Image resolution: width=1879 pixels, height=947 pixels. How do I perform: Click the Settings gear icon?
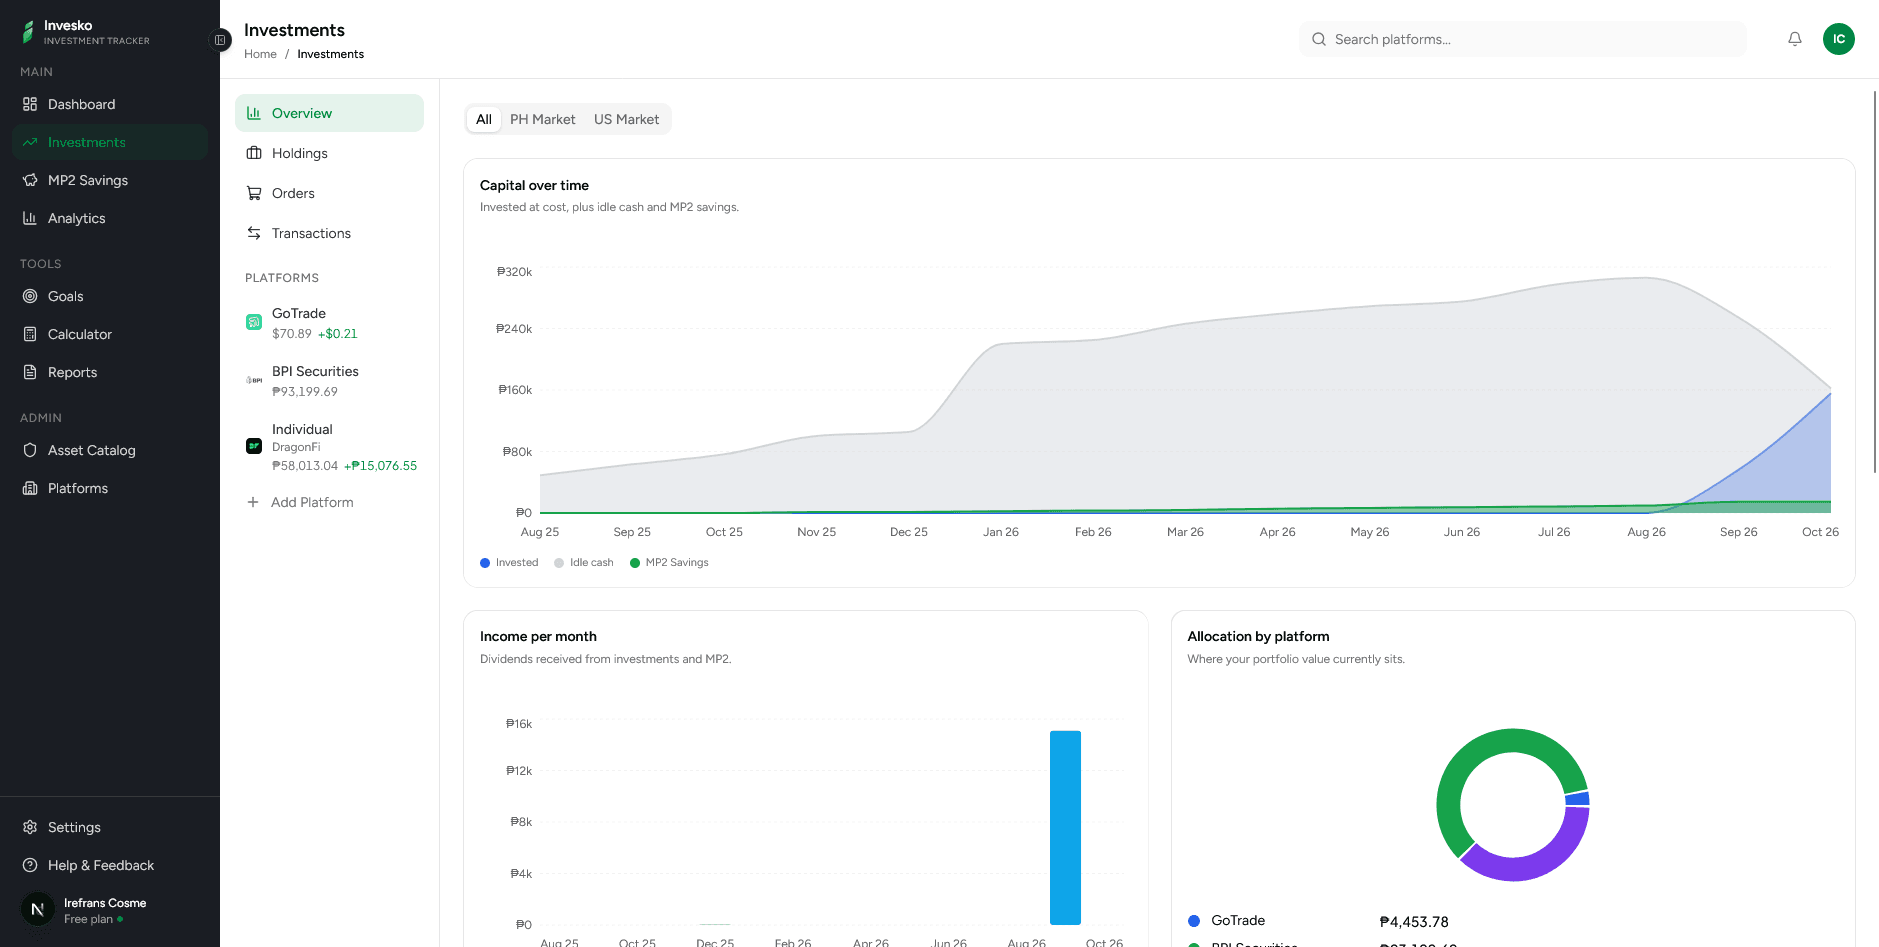pos(30,827)
